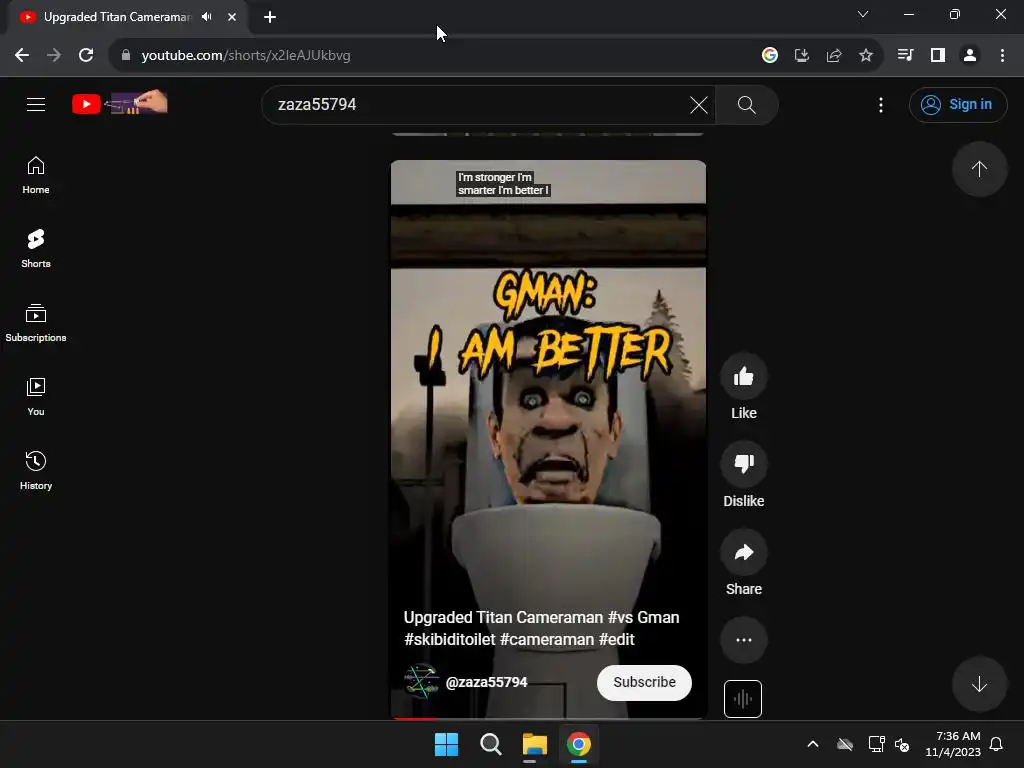View site information lock icon

tap(126, 56)
